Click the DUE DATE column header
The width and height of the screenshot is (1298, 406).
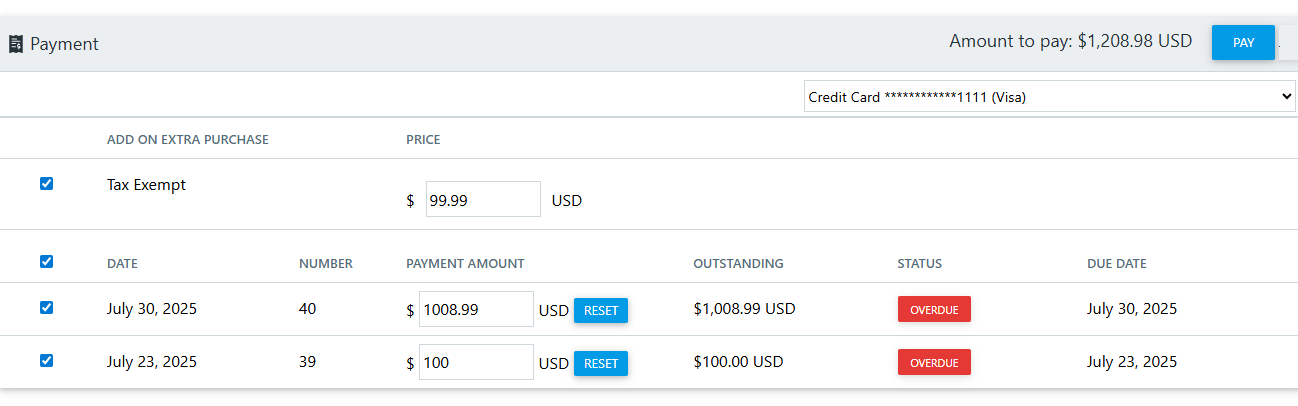(x=1117, y=264)
